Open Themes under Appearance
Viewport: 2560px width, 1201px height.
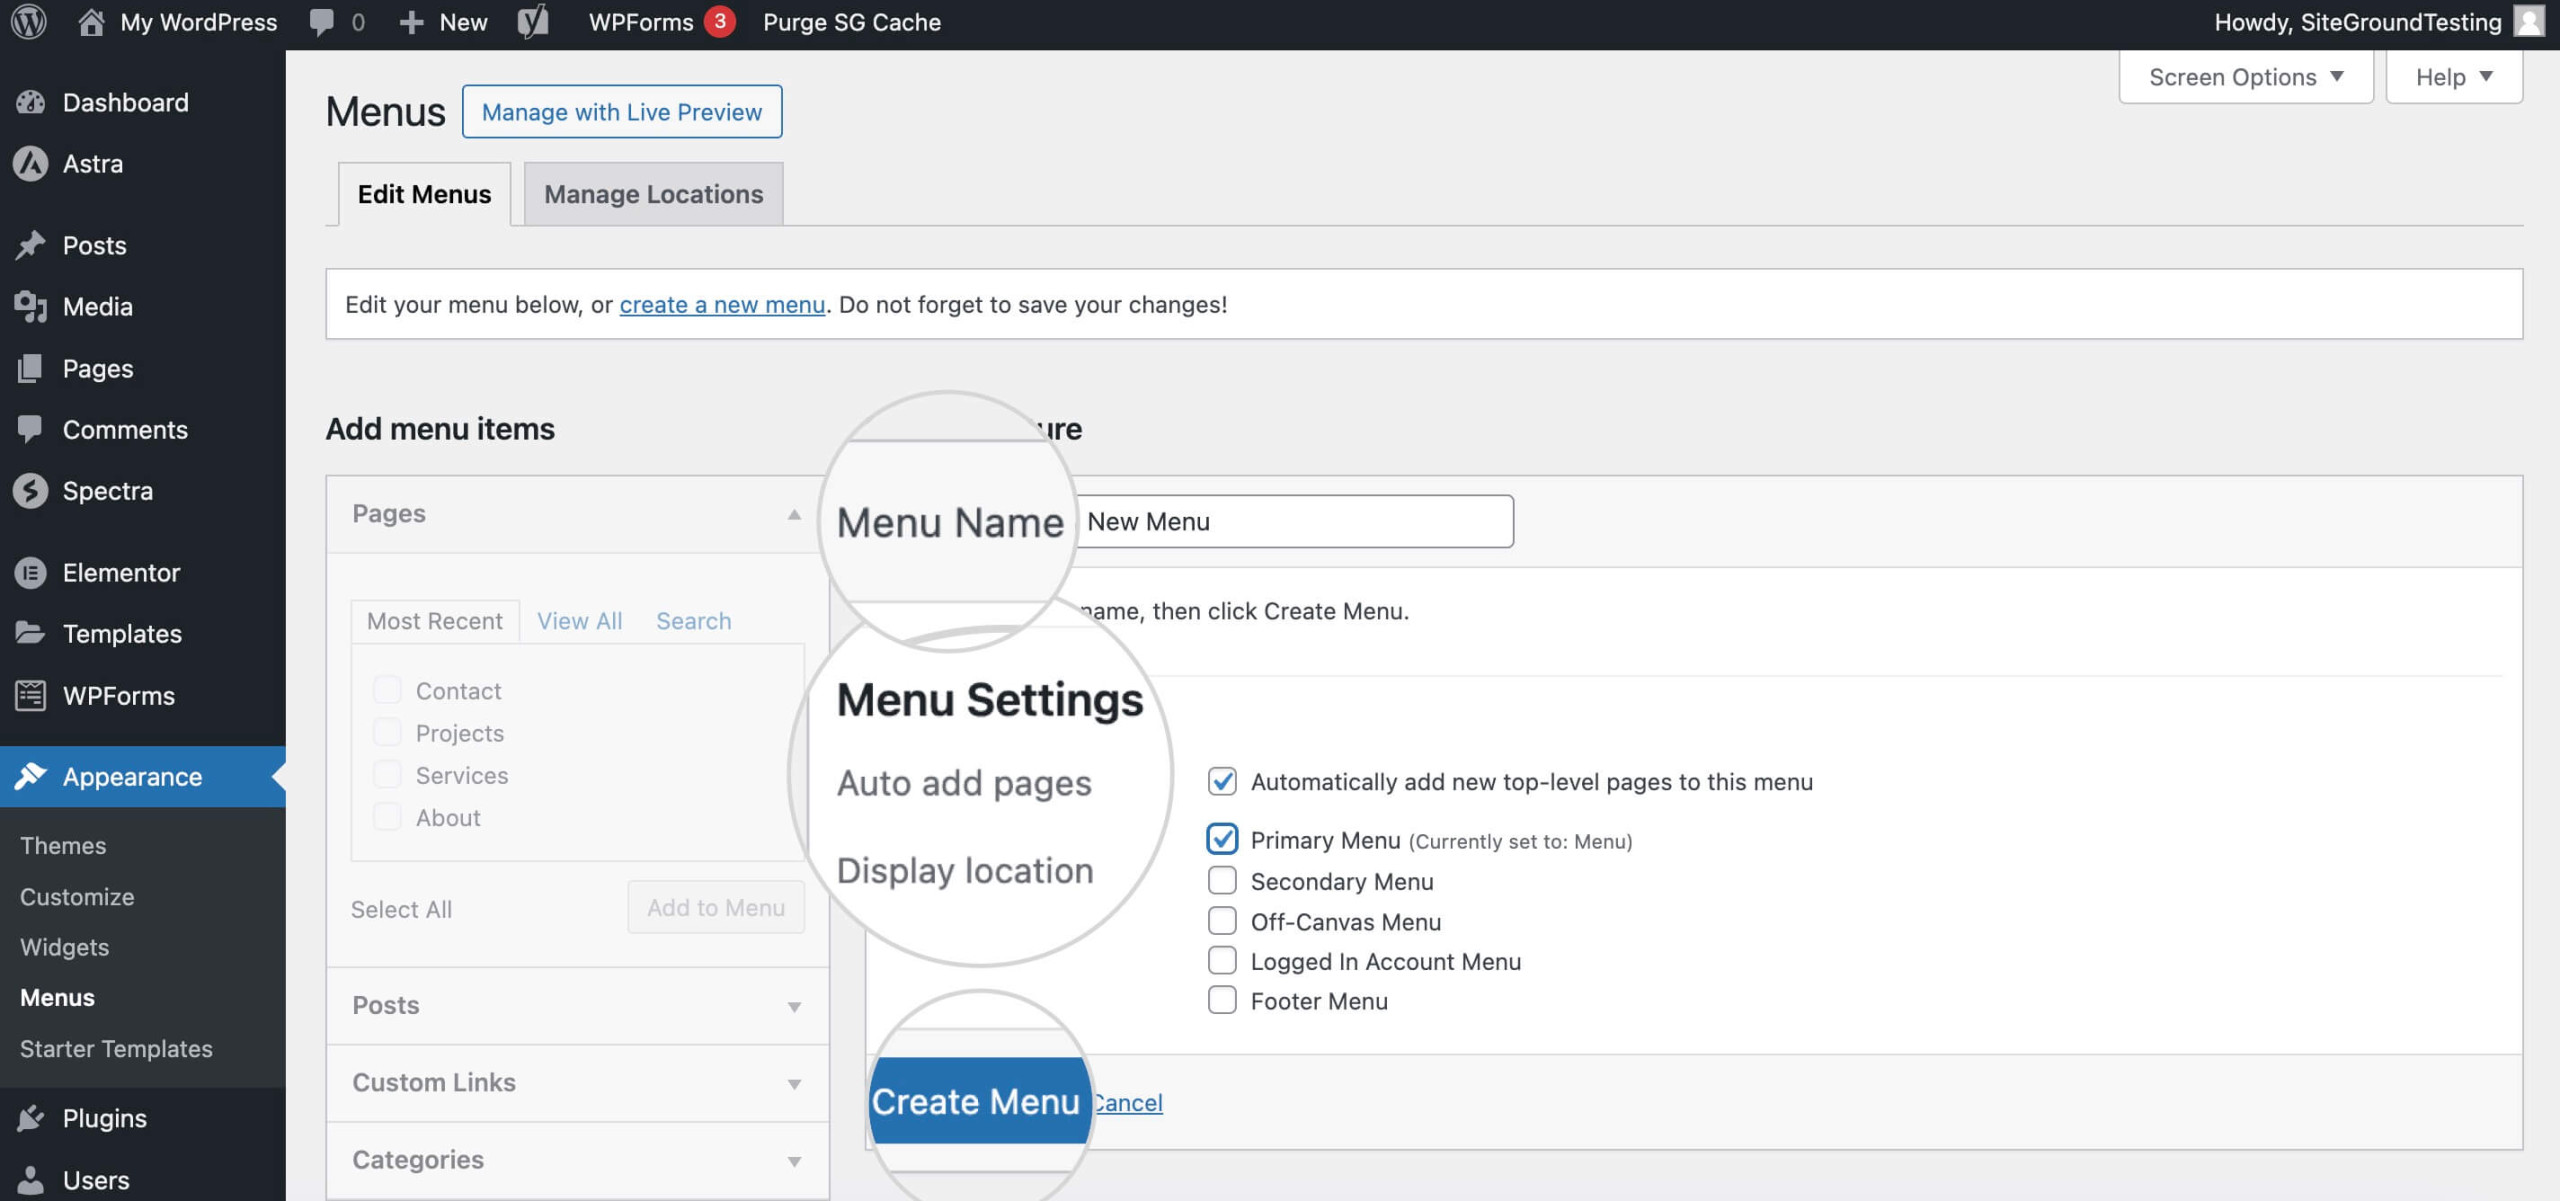click(63, 846)
